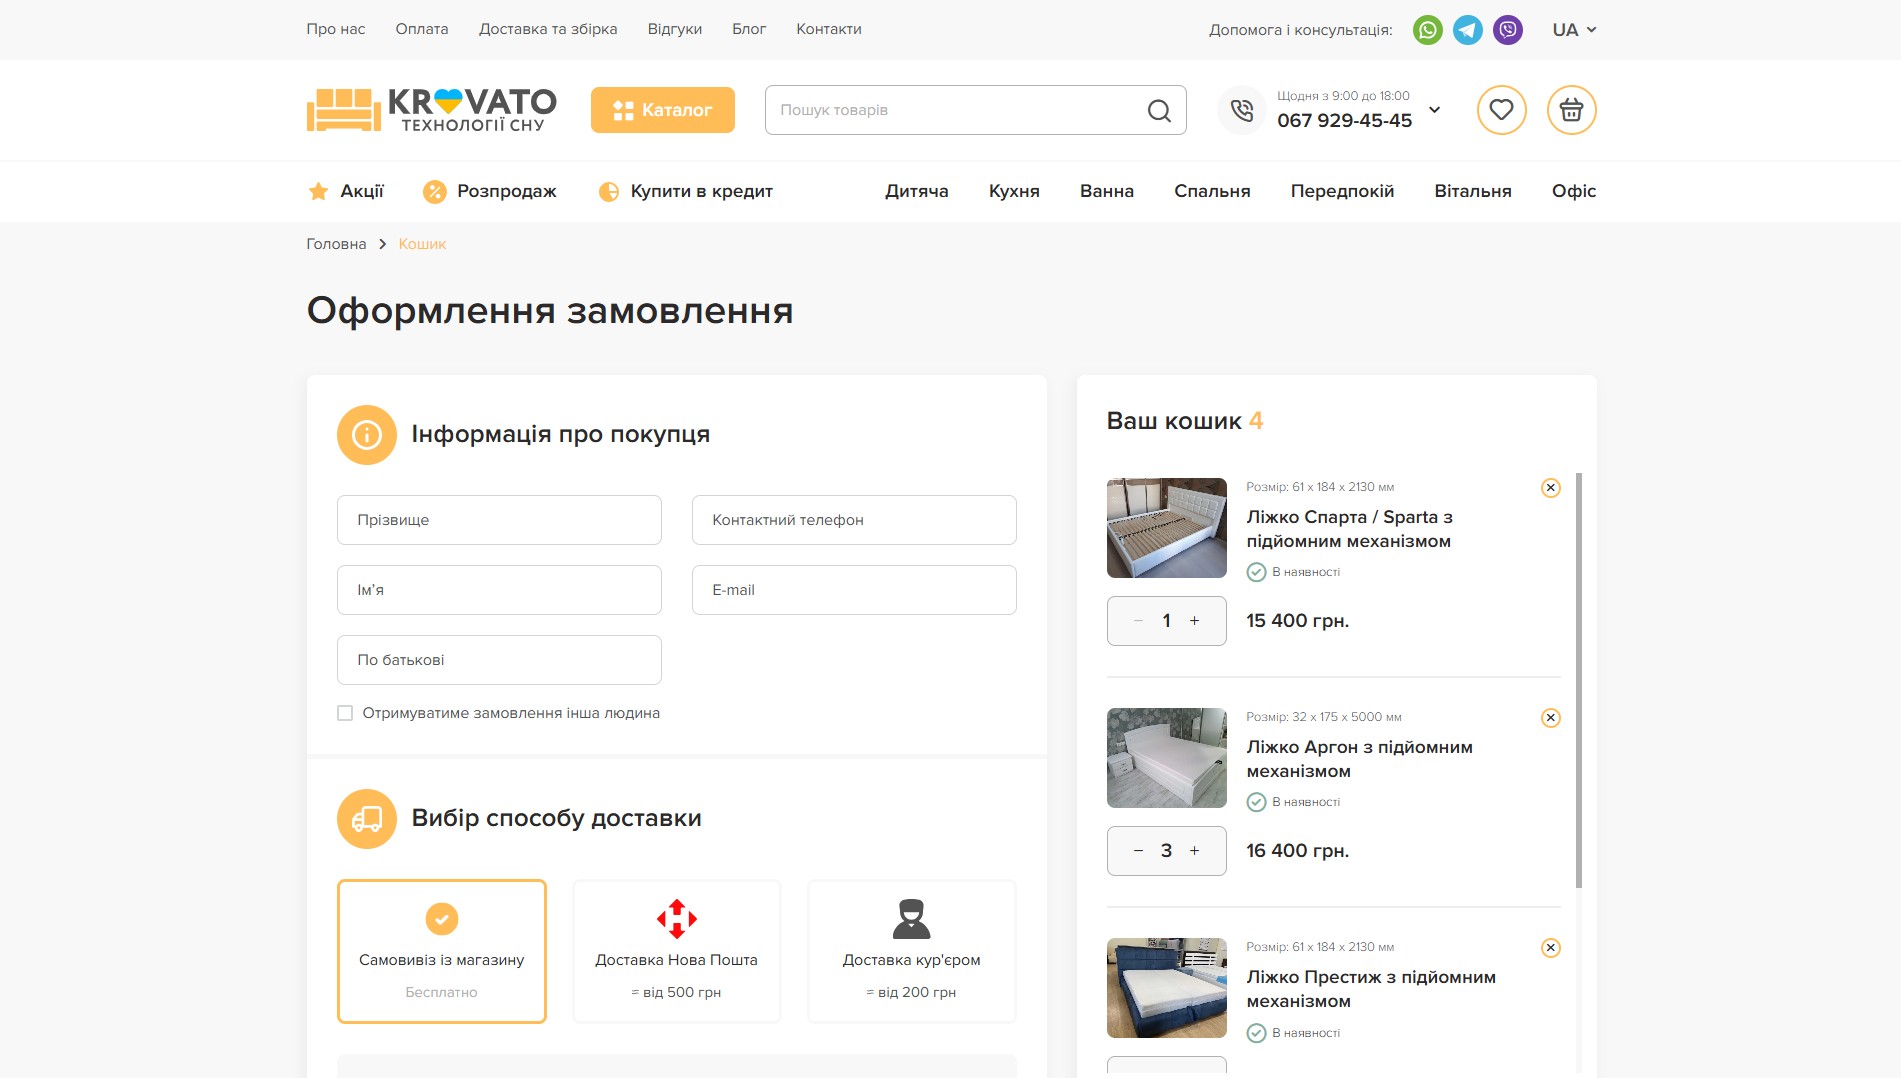Remove Ліжко Спарта from cart
Image resolution: width=1901 pixels, height=1078 pixels.
(x=1550, y=488)
